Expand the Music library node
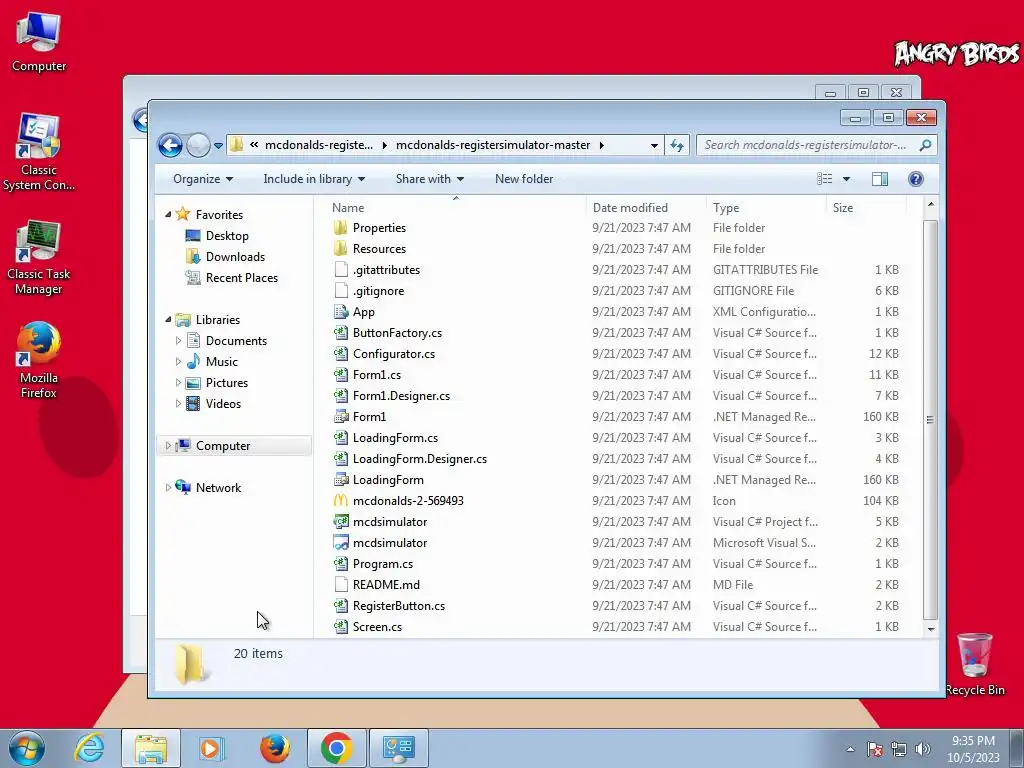 178,361
